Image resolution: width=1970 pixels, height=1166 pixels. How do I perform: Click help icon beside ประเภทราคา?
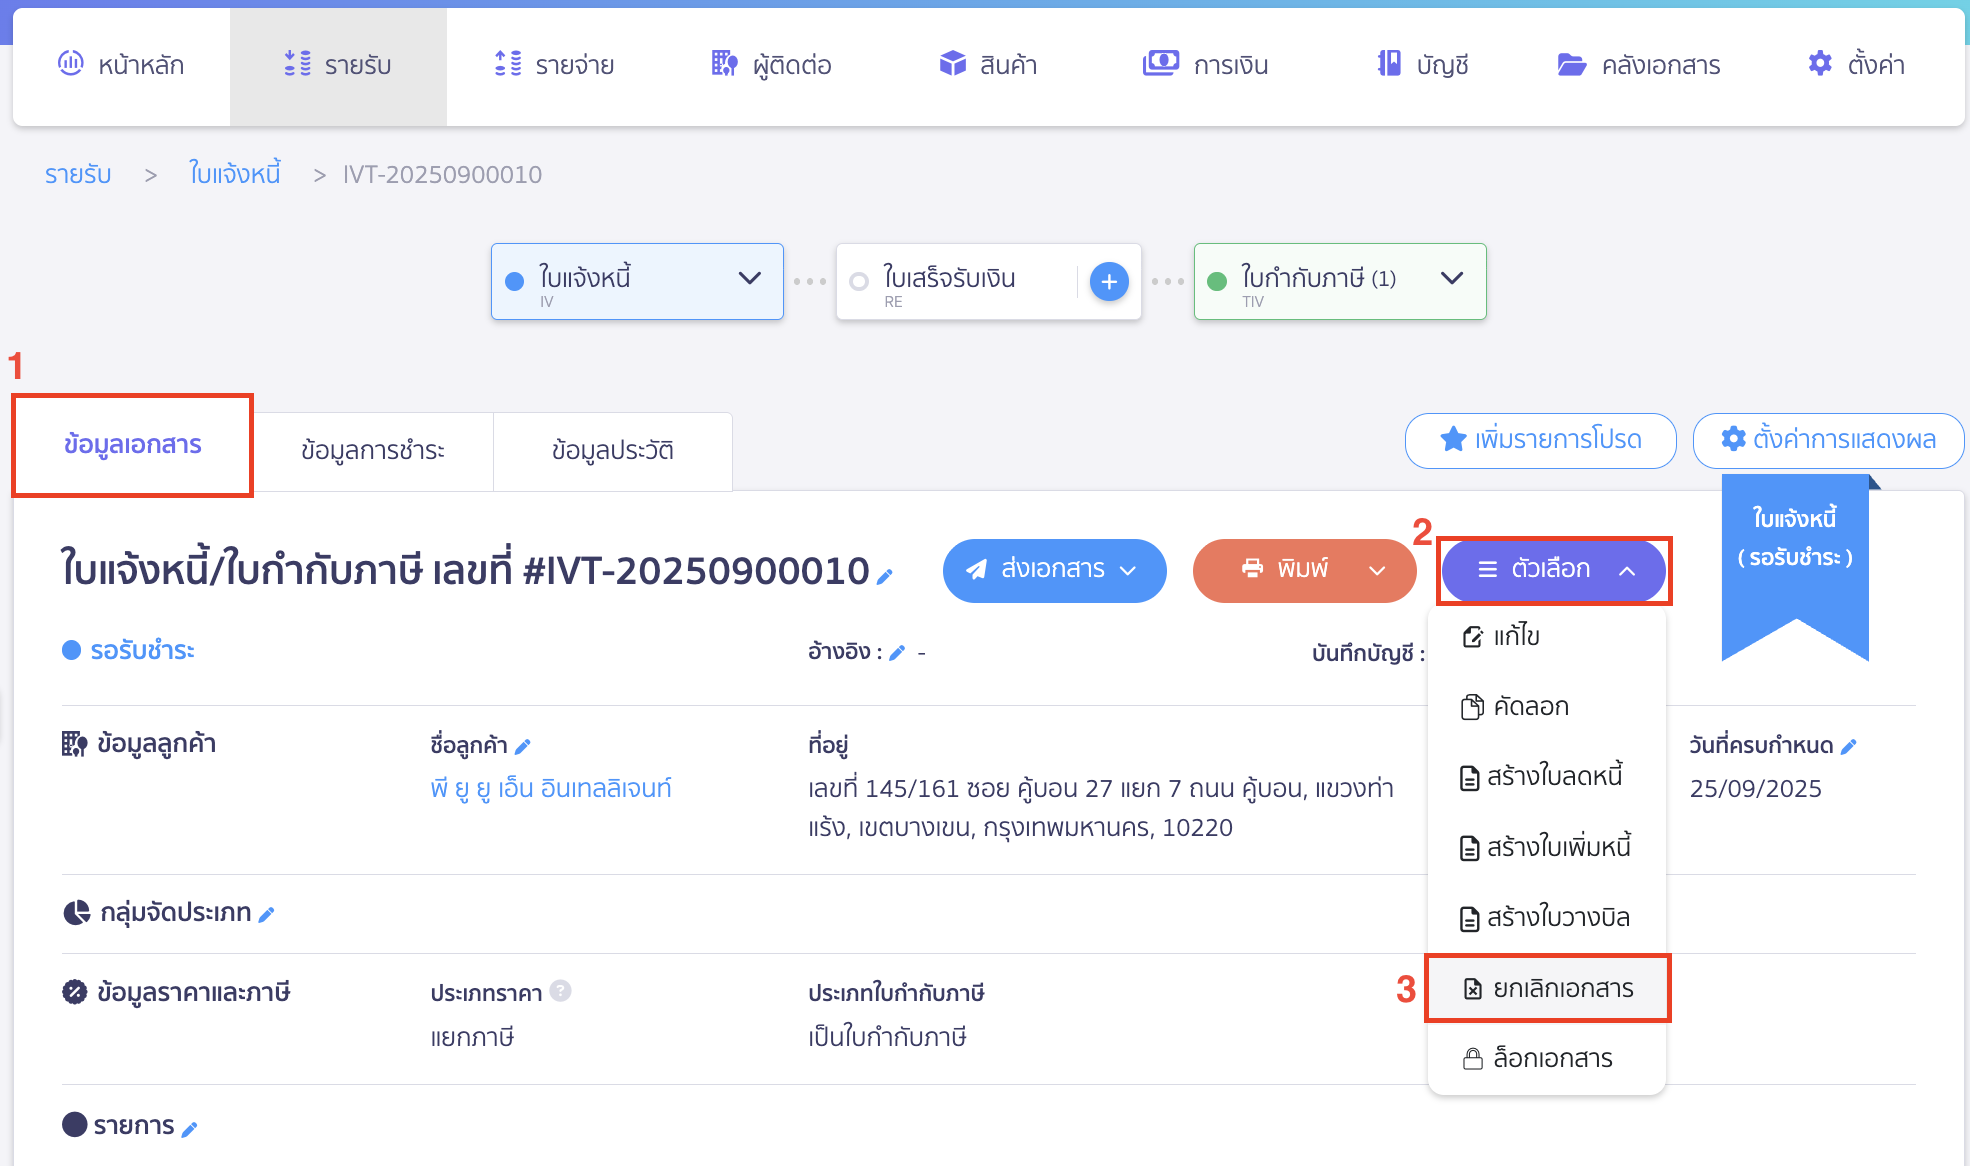tap(560, 991)
